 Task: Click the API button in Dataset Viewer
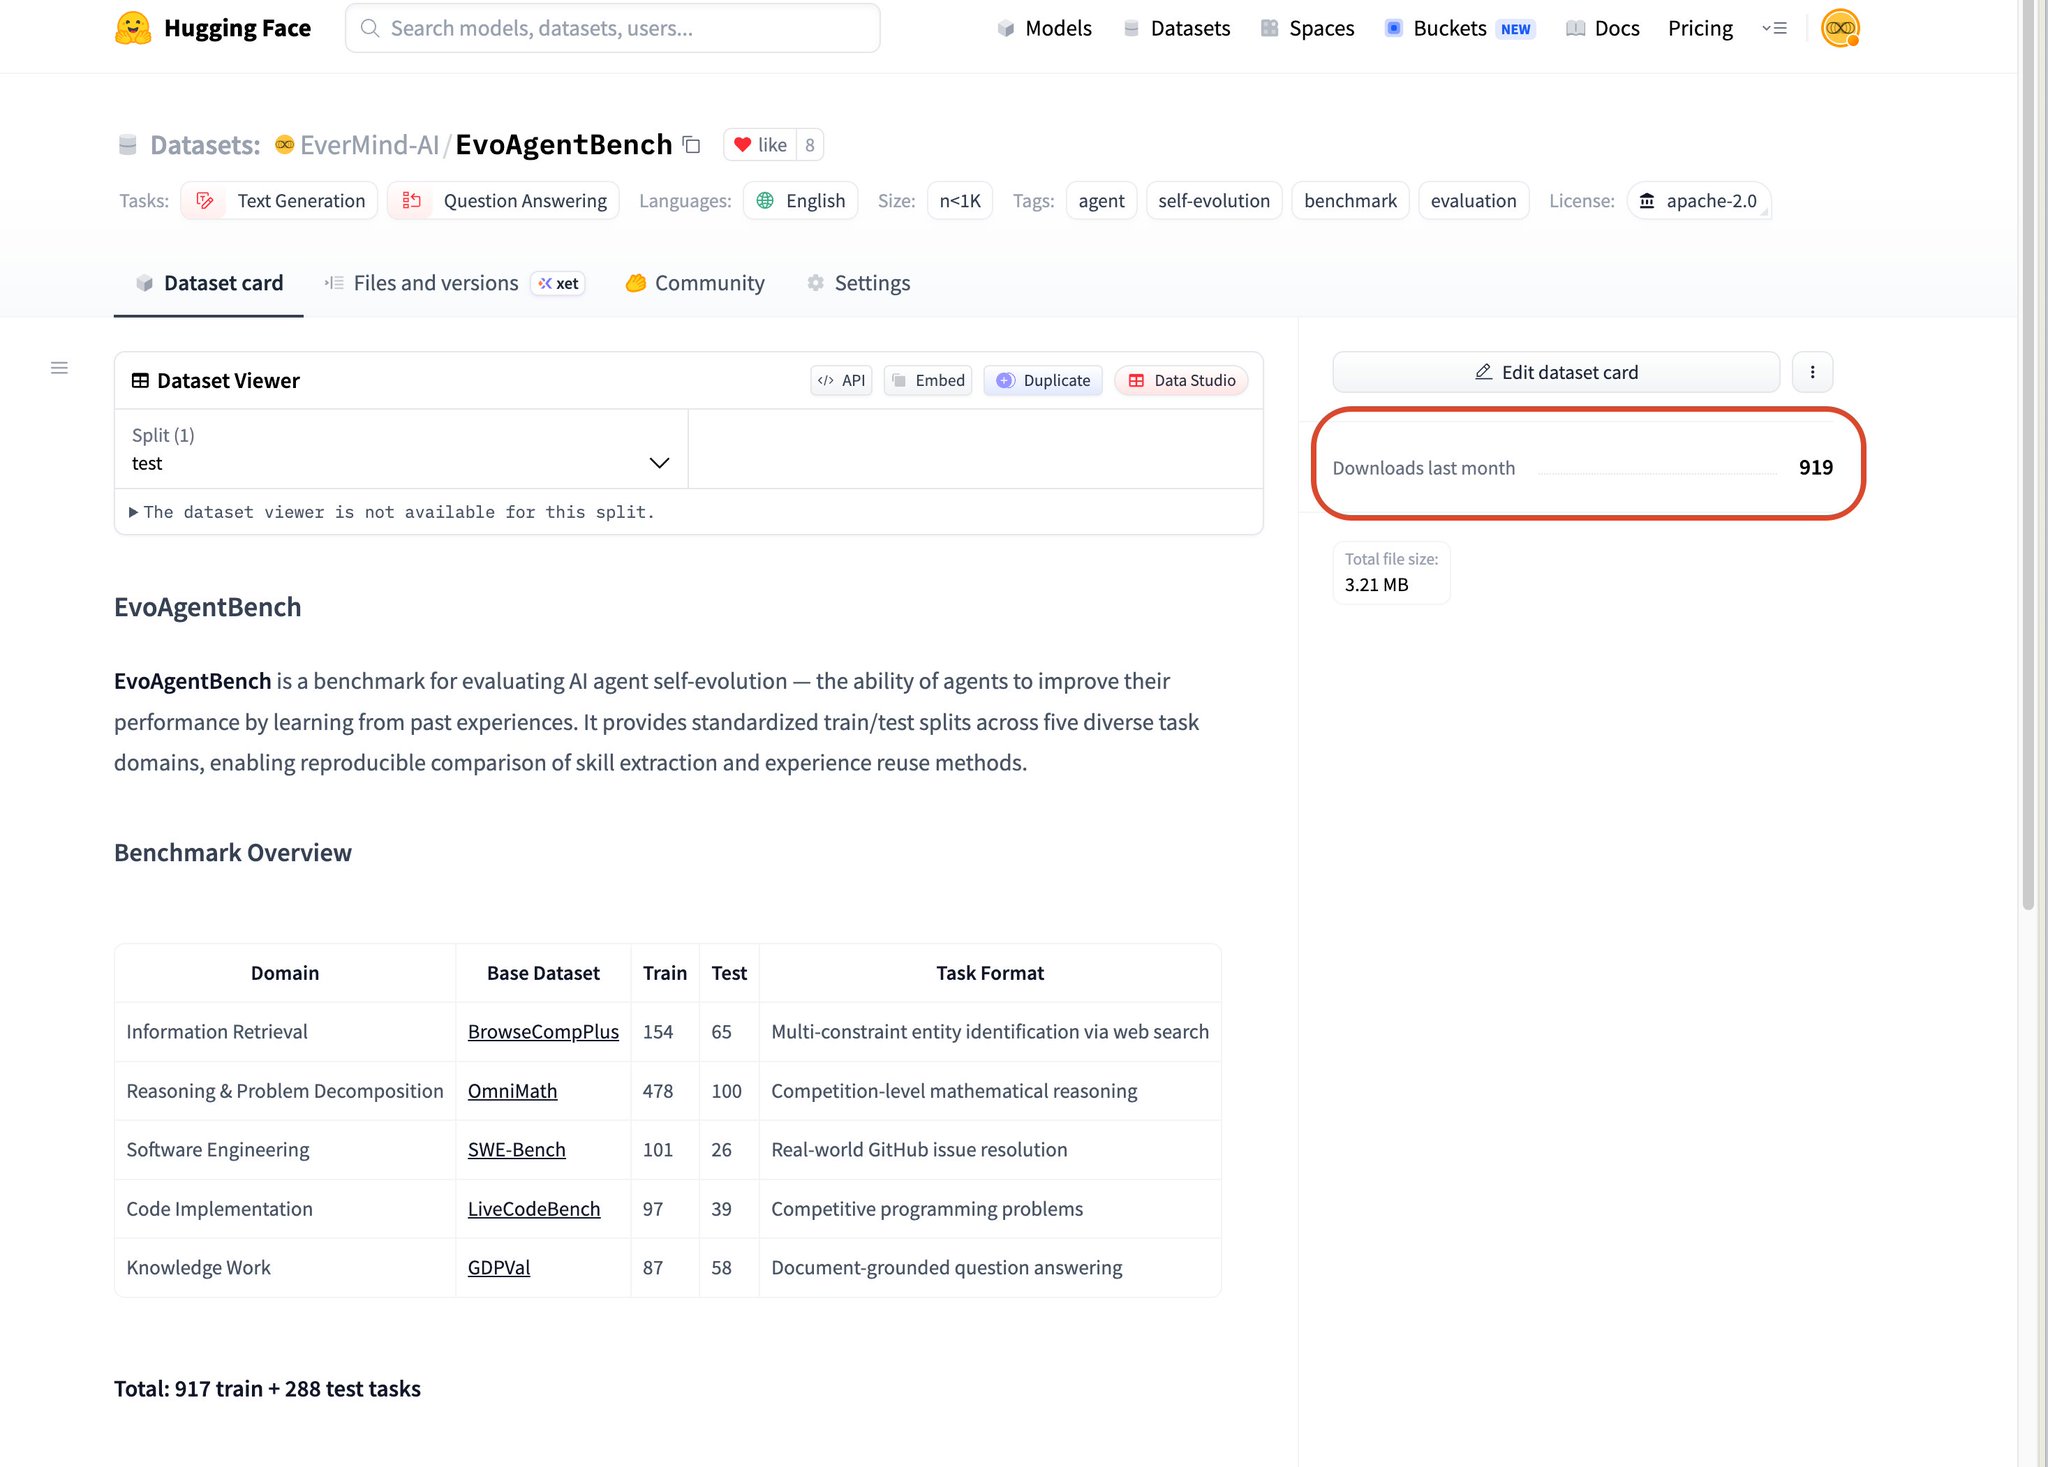click(x=841, y=380)
